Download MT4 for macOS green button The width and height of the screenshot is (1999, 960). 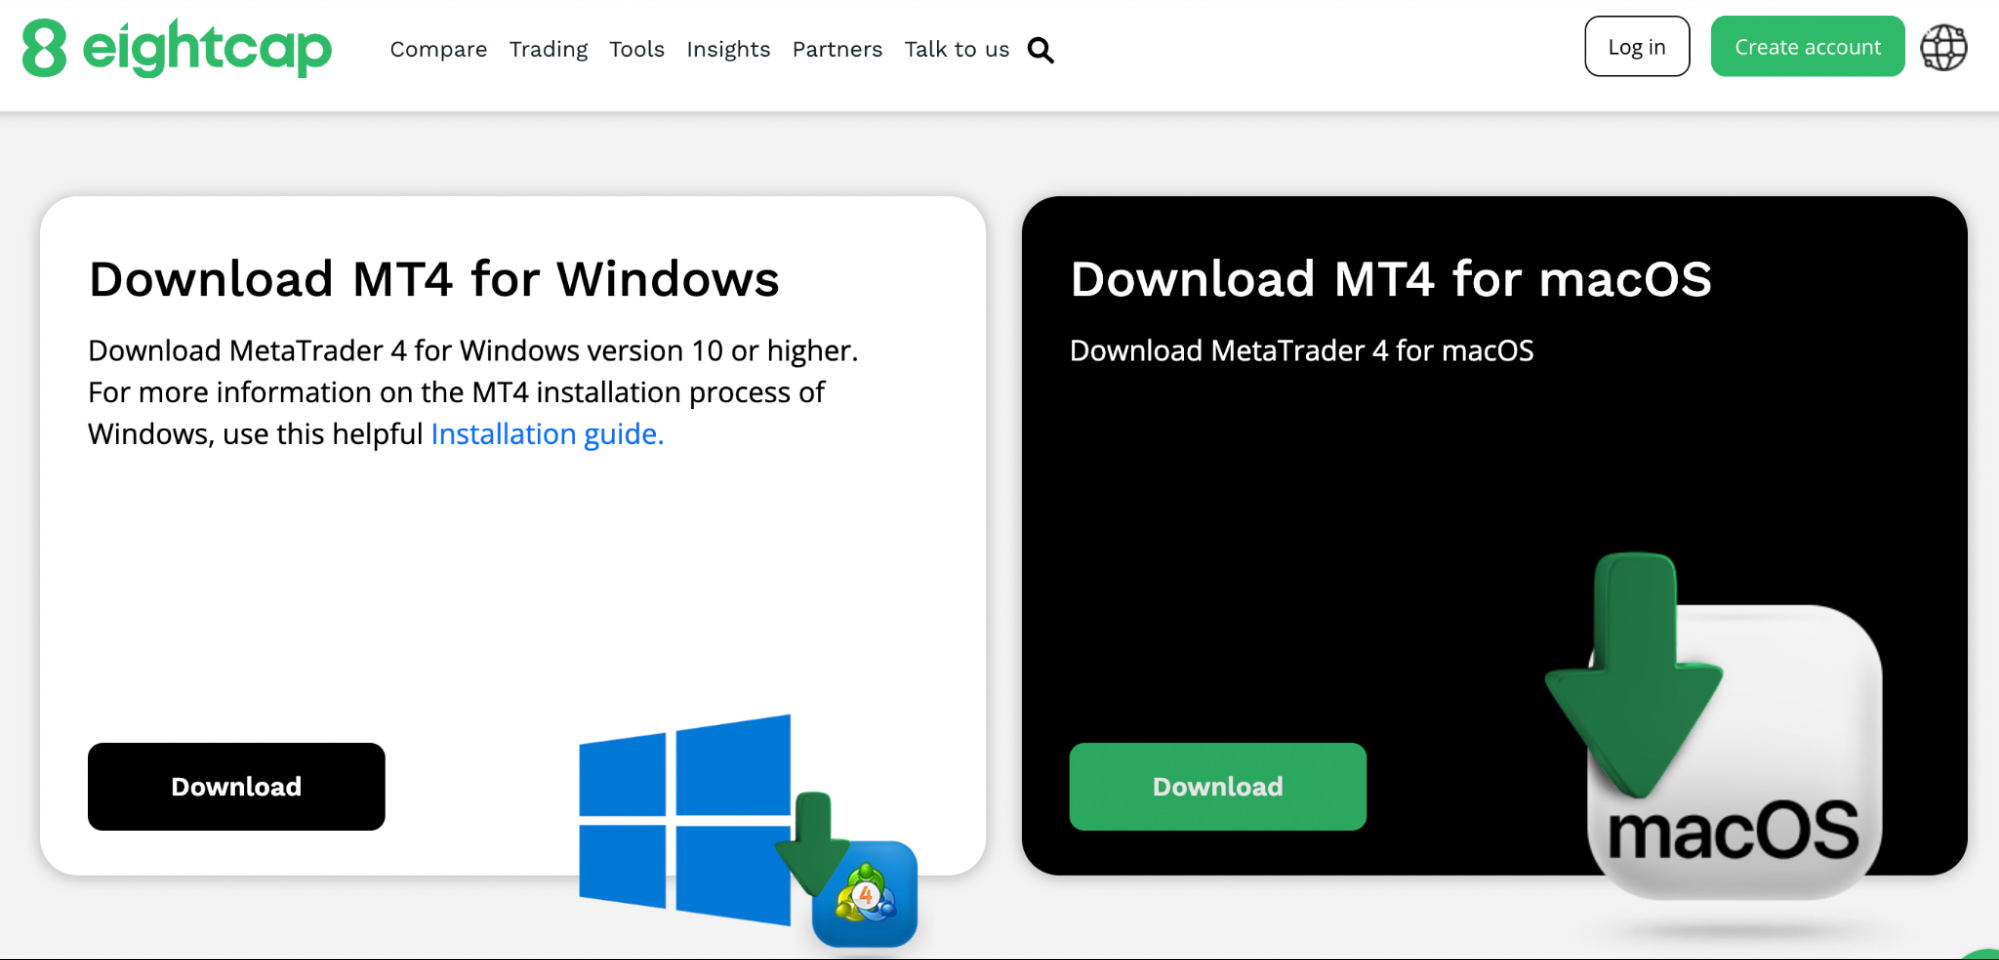pyautogui.click(x=1217, y=786)
